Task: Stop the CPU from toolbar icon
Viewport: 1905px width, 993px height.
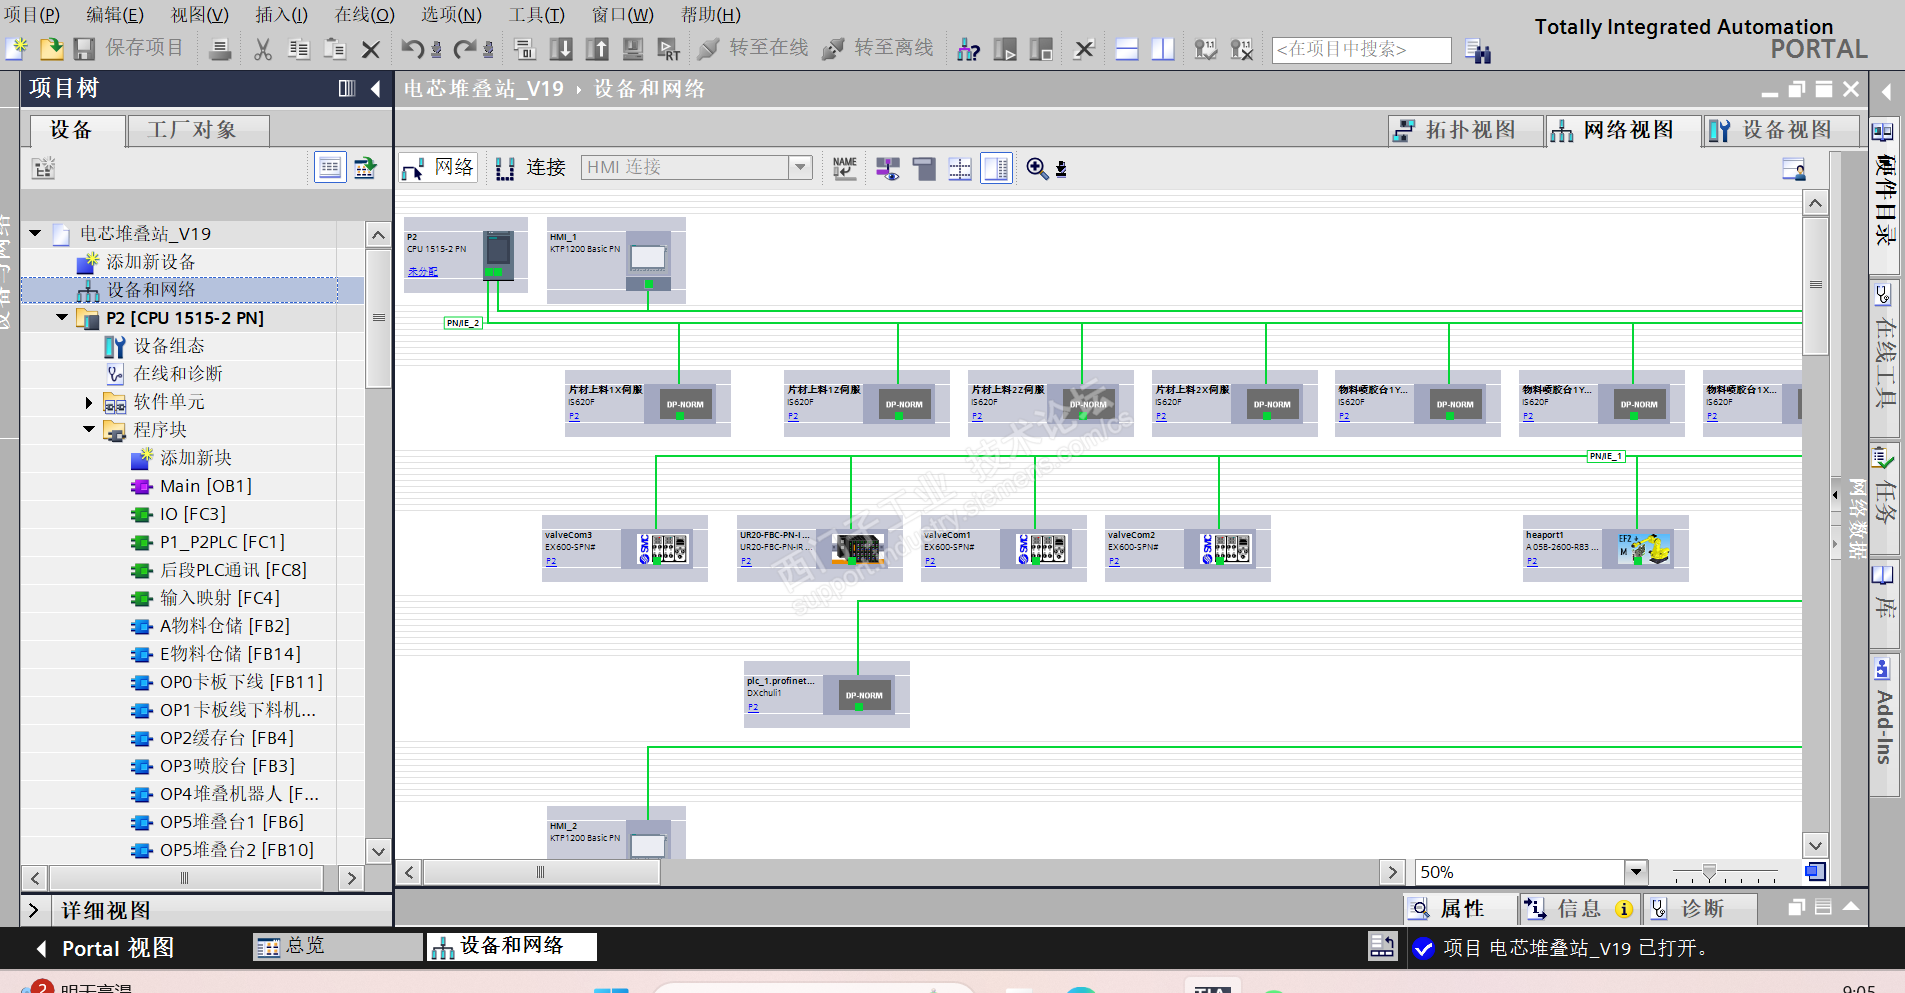Action: pos(1041,49)
